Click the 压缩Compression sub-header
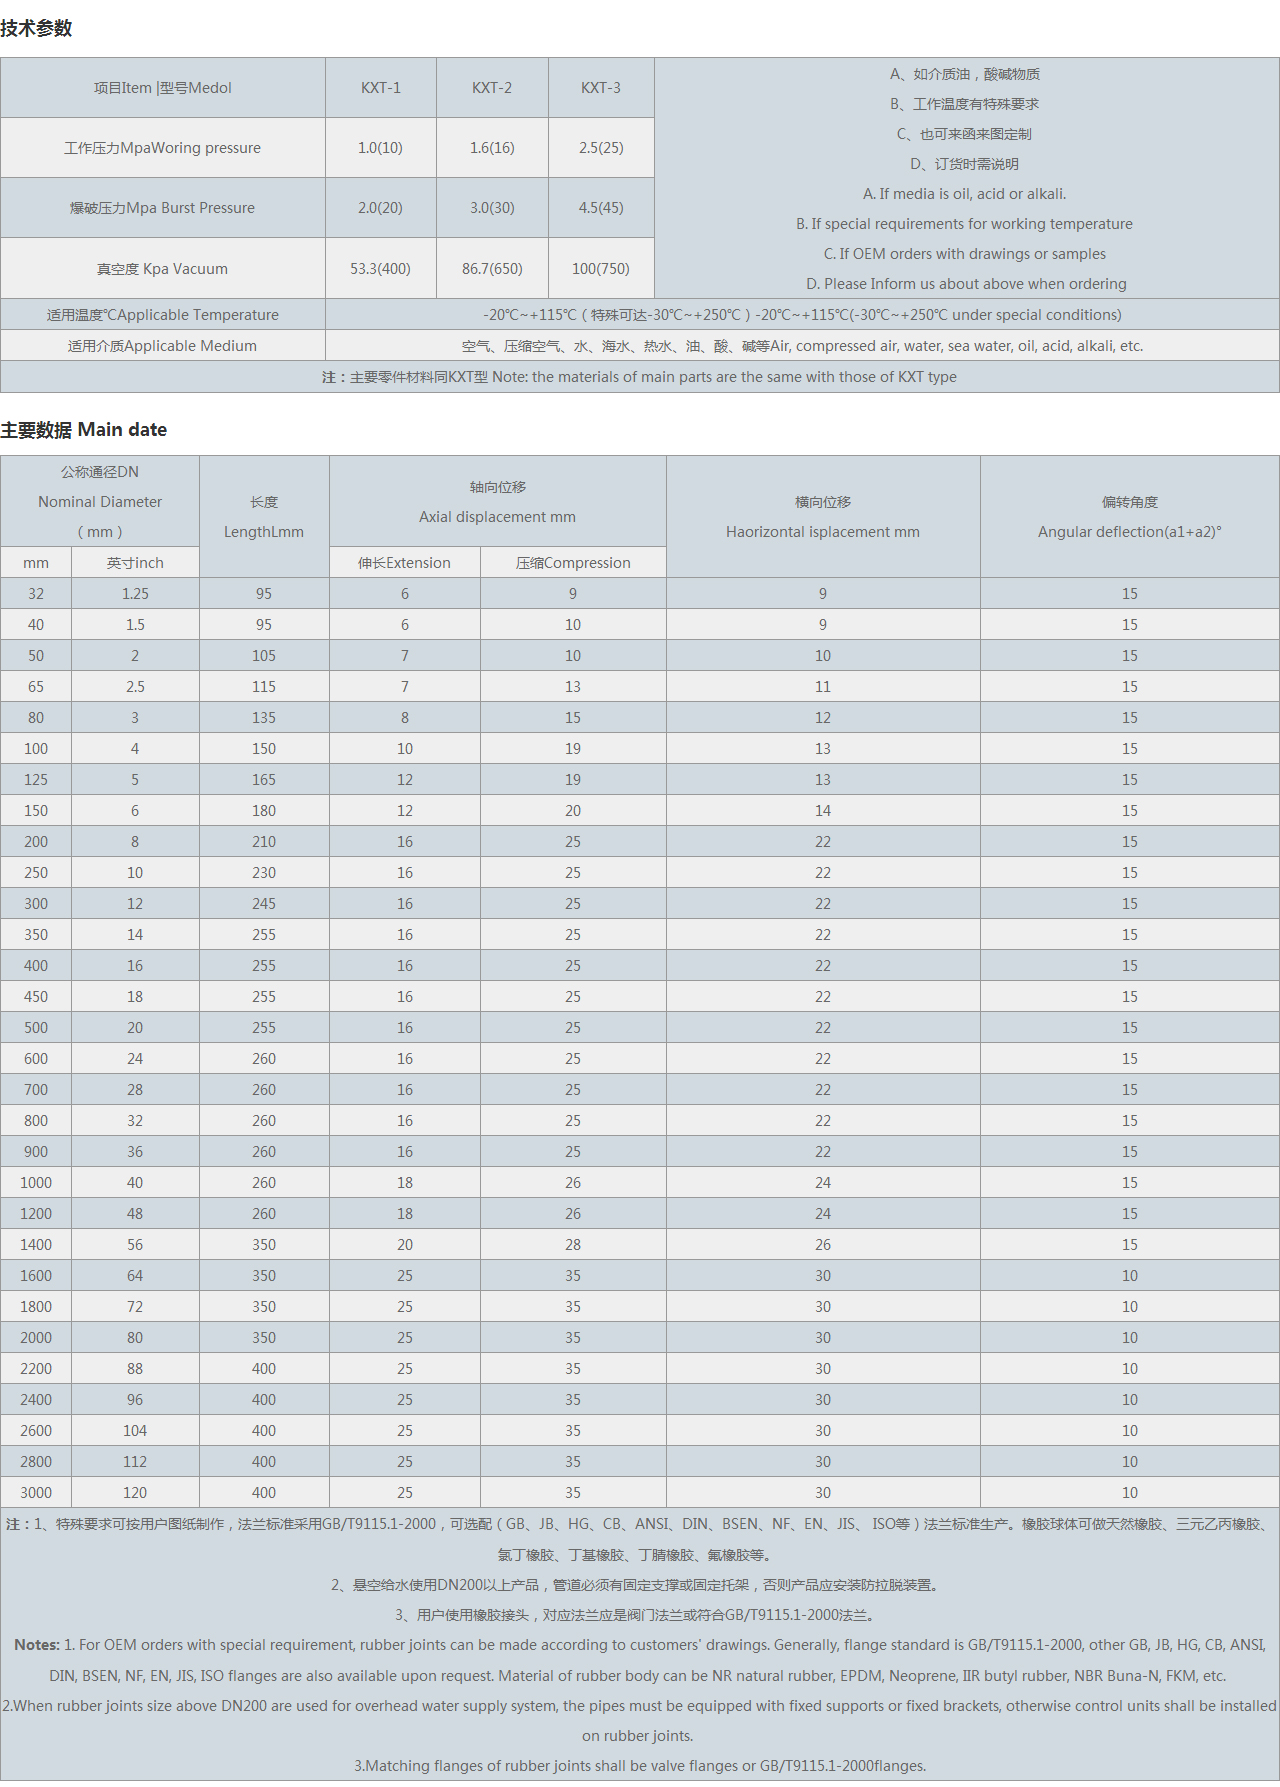This screenshot has width=1280, height=1787. click(573, 563)
